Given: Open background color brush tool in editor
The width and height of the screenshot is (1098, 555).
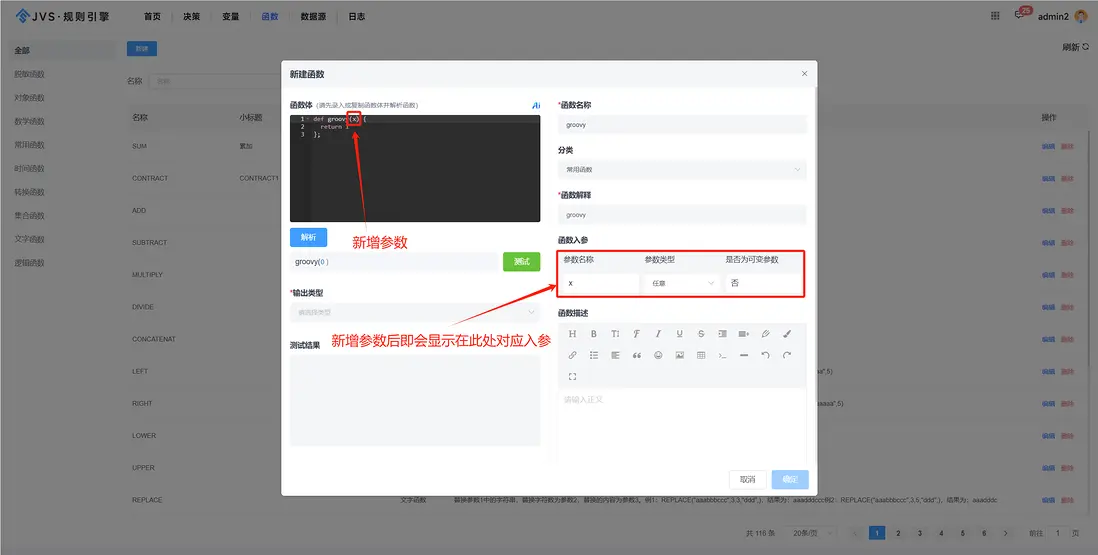Looking at the screenshot, I should (x=787, y=334).
